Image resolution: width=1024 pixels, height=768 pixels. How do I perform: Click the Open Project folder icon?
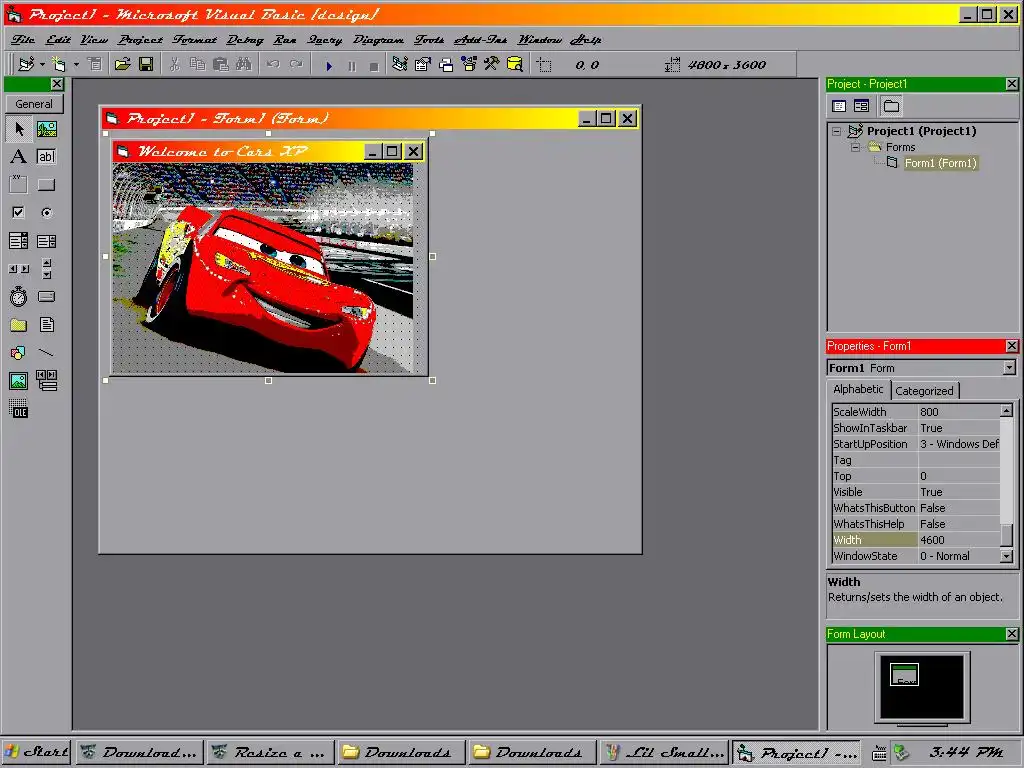122,65
